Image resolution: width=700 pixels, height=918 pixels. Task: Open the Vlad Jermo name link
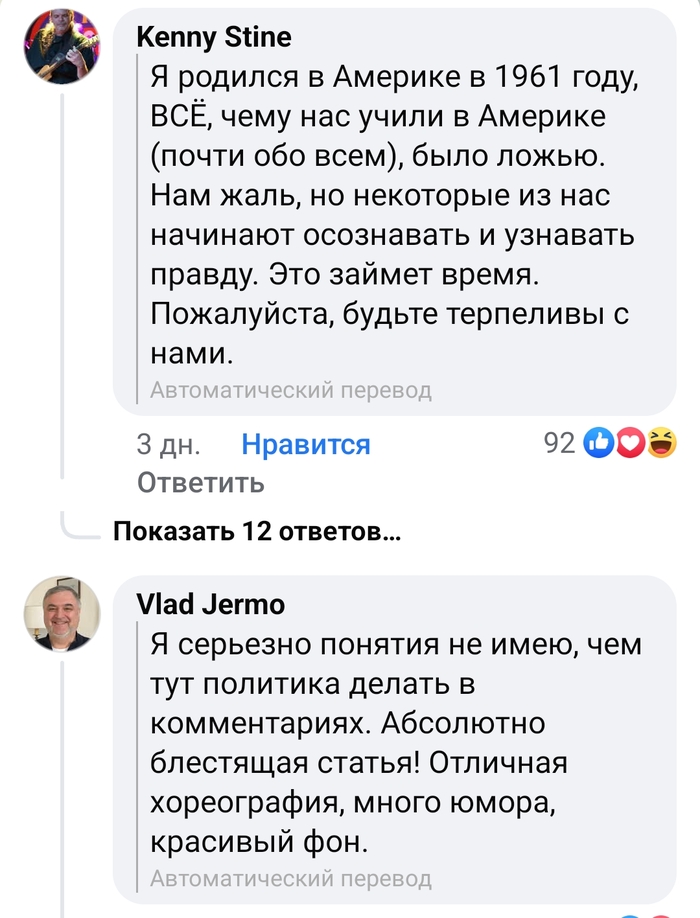coord(210,604)
